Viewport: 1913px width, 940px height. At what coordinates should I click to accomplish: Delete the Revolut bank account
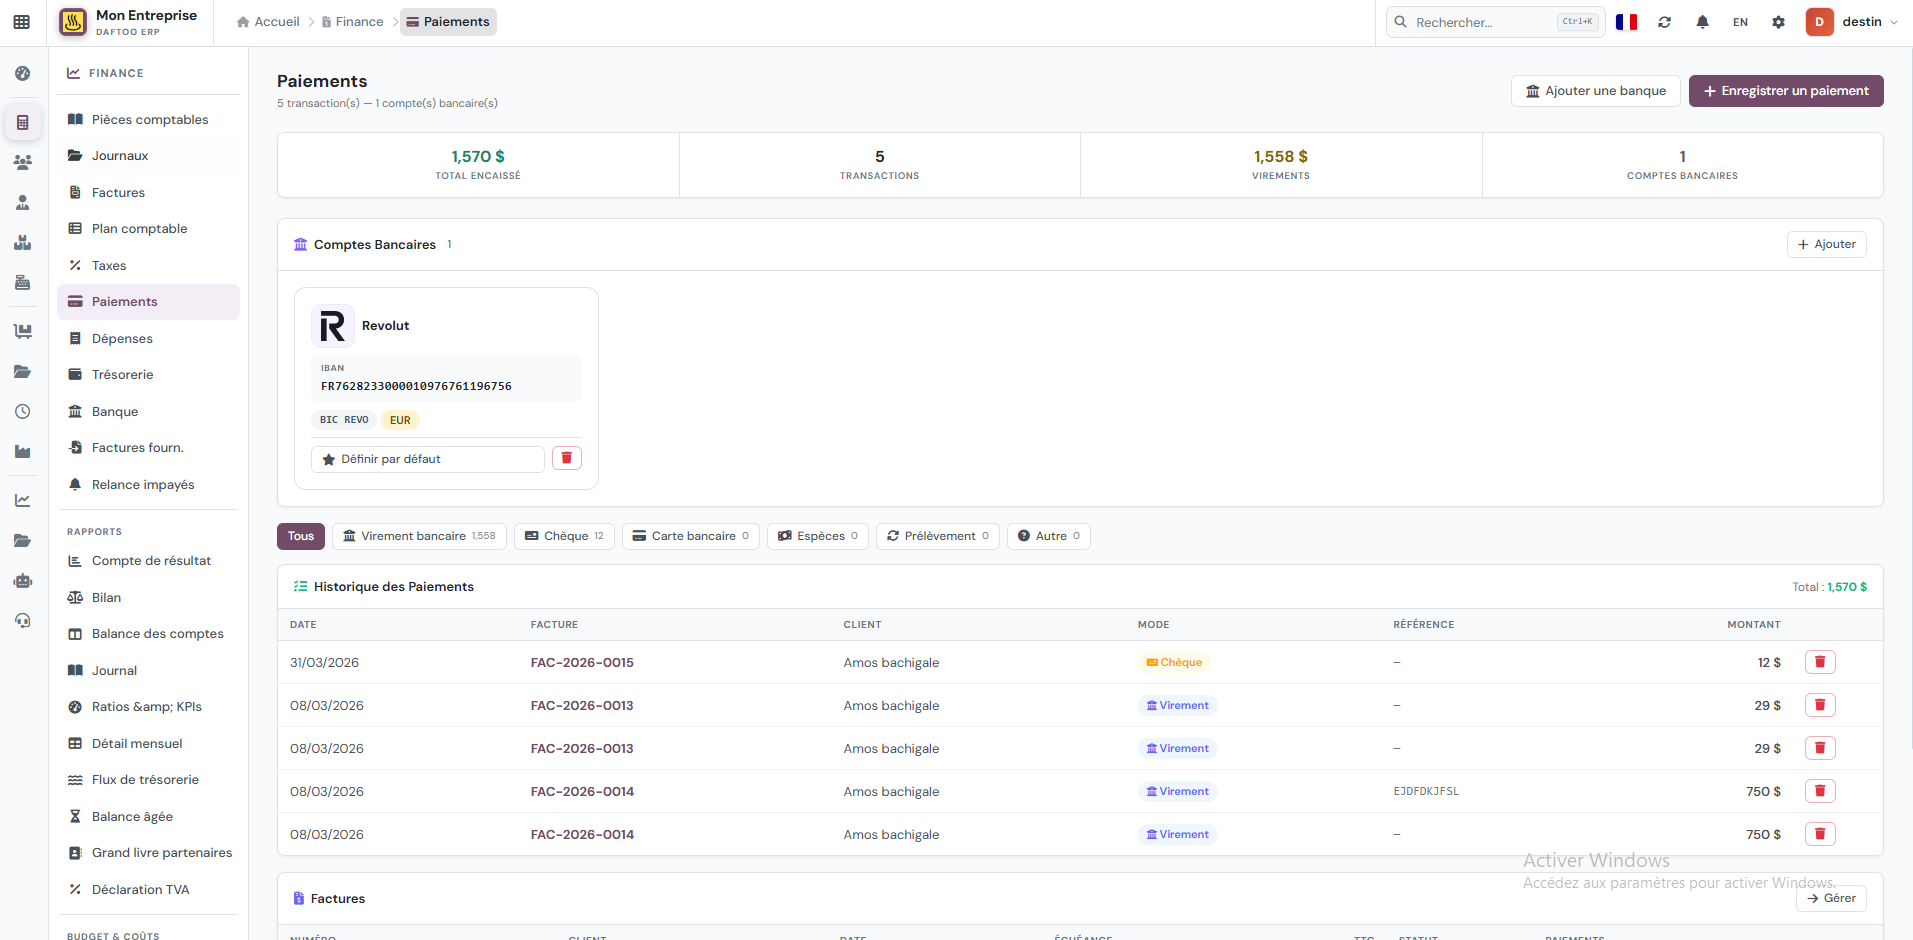point(567,458)
